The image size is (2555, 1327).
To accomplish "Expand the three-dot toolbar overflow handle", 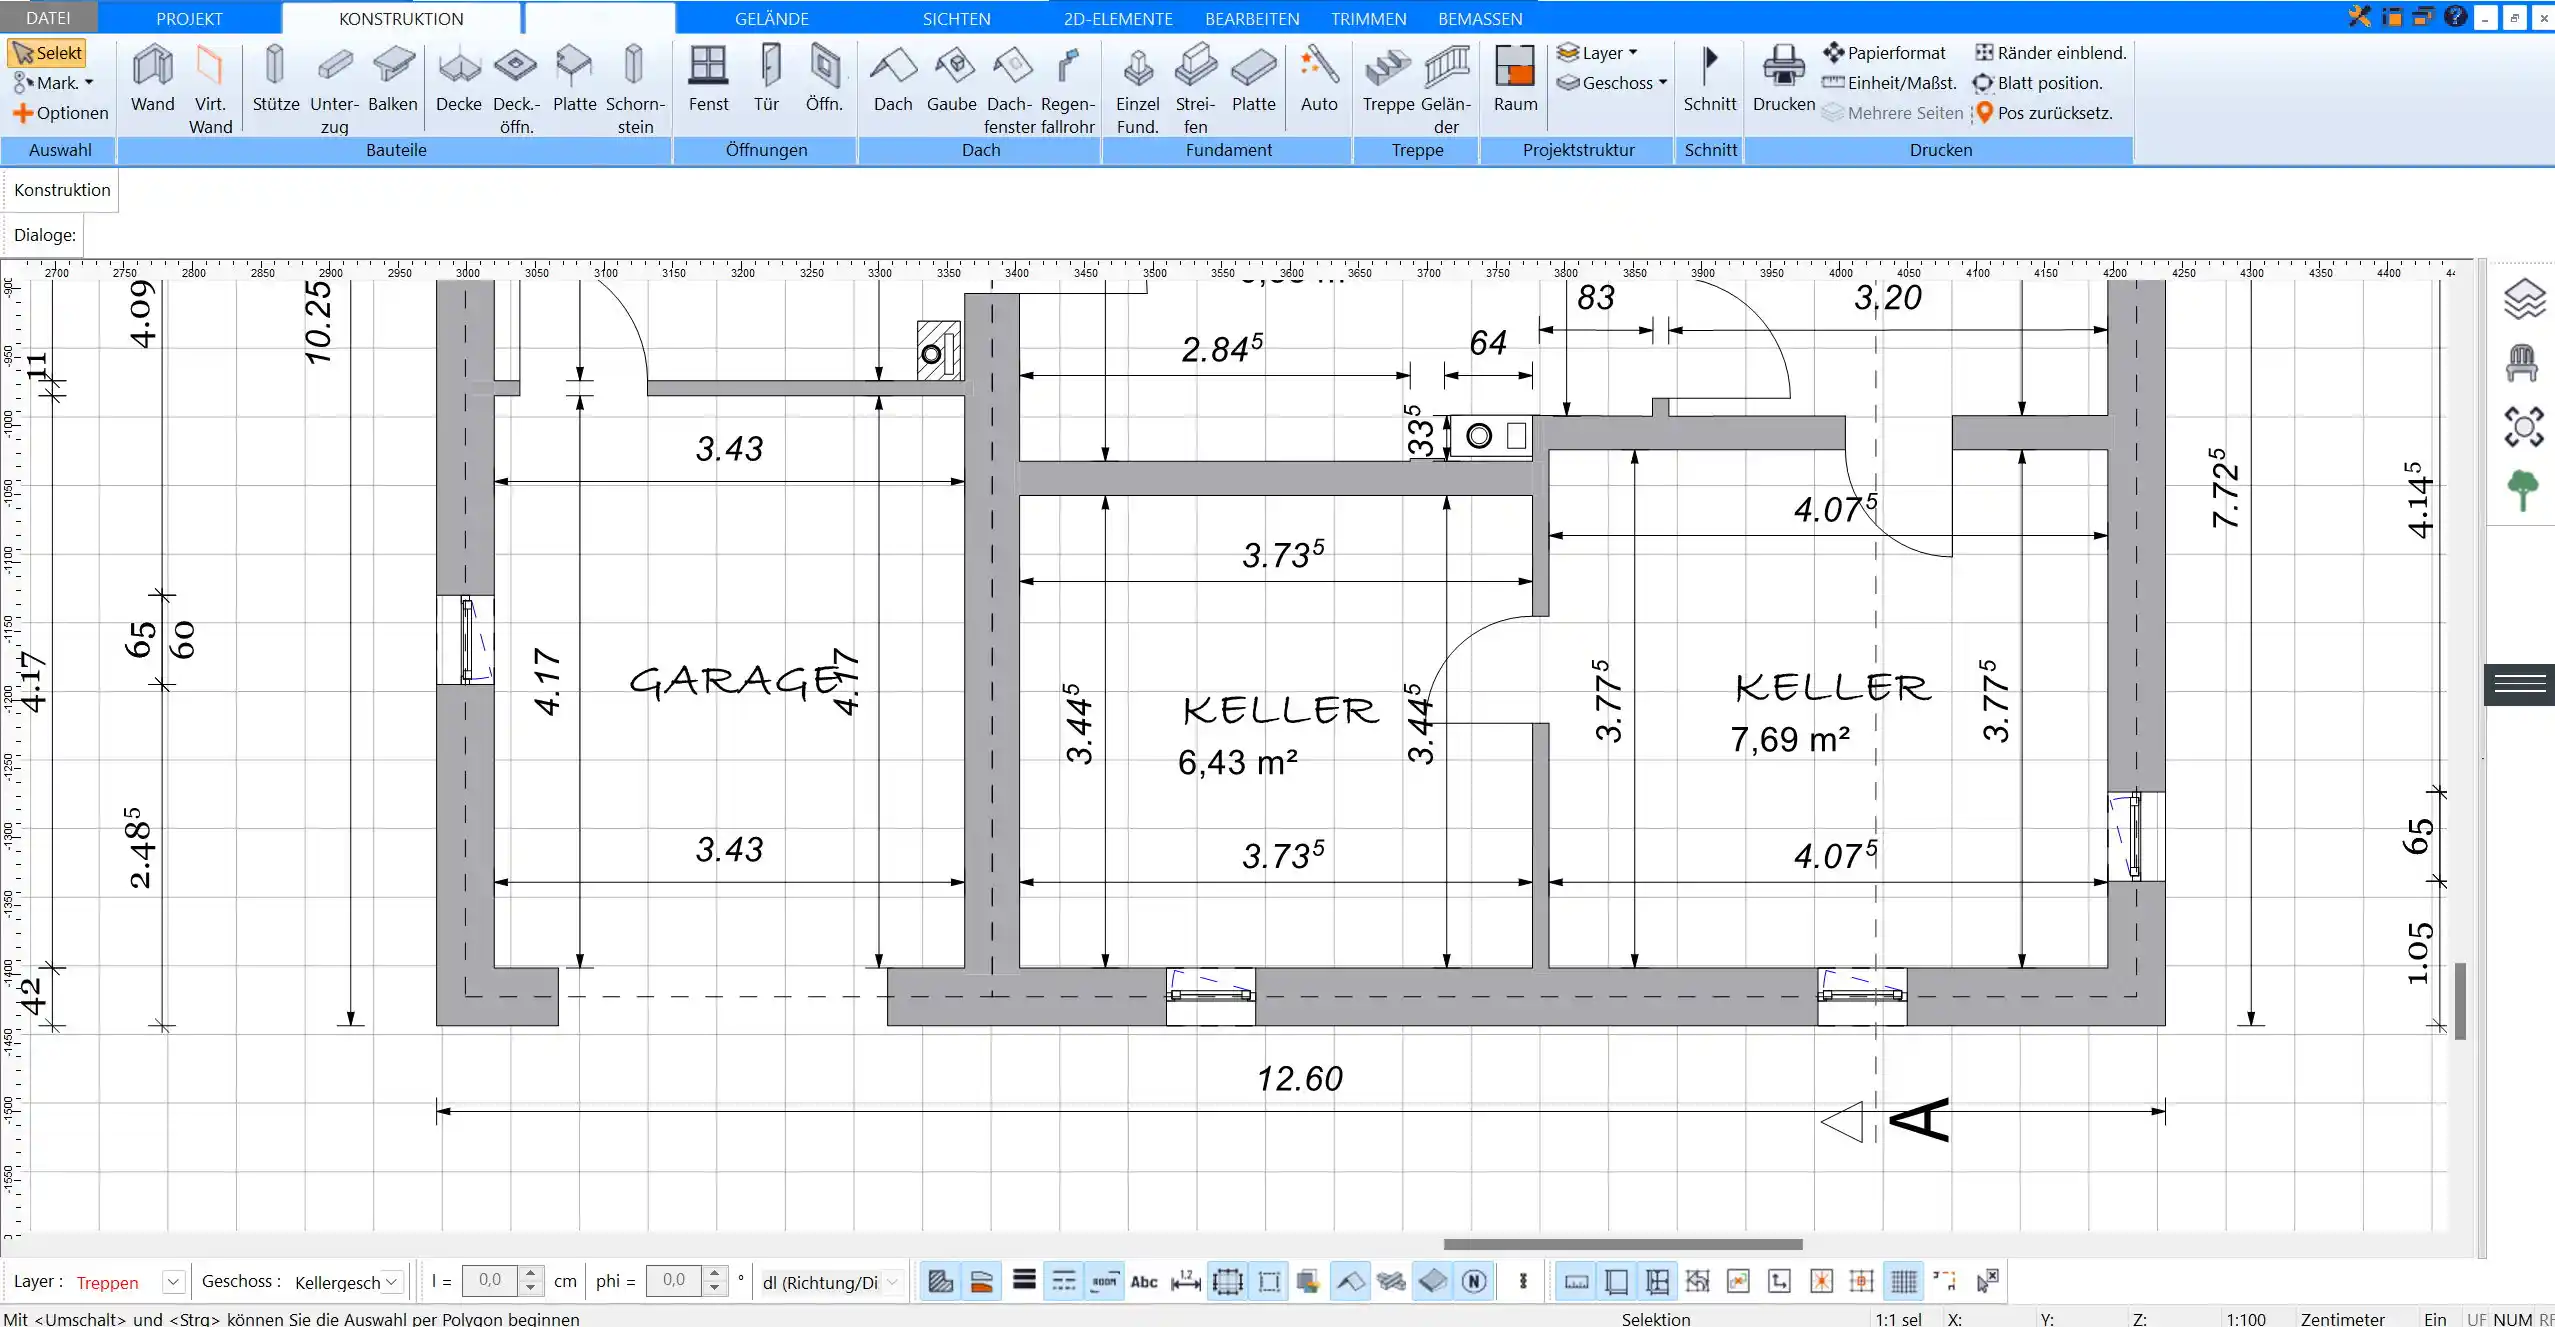I will [x=1523, y=1281].
